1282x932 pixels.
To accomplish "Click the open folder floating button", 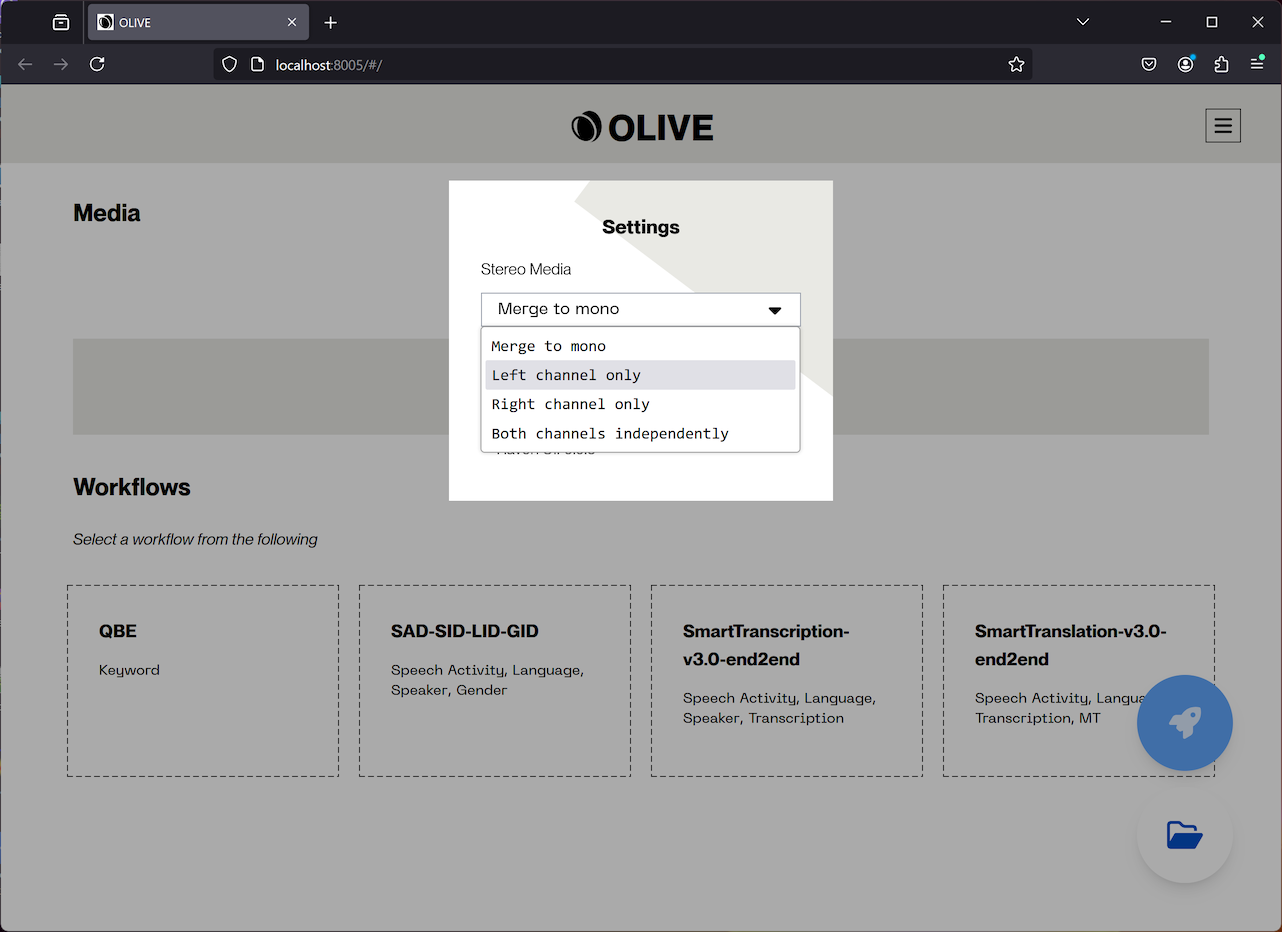I will (1185, 835).
